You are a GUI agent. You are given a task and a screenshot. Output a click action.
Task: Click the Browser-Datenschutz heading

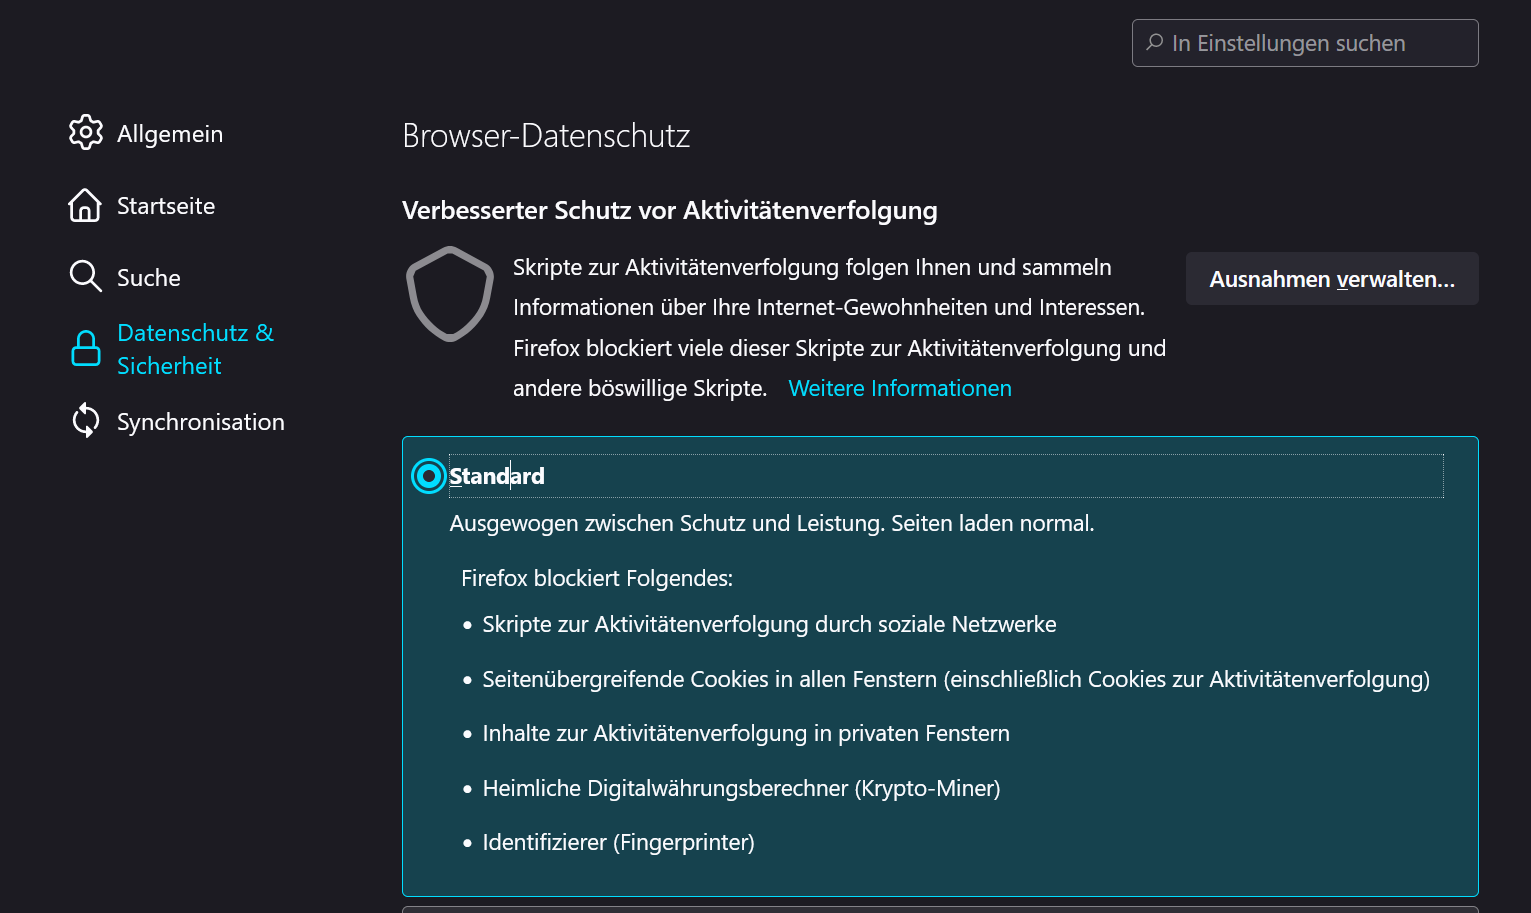546,136
